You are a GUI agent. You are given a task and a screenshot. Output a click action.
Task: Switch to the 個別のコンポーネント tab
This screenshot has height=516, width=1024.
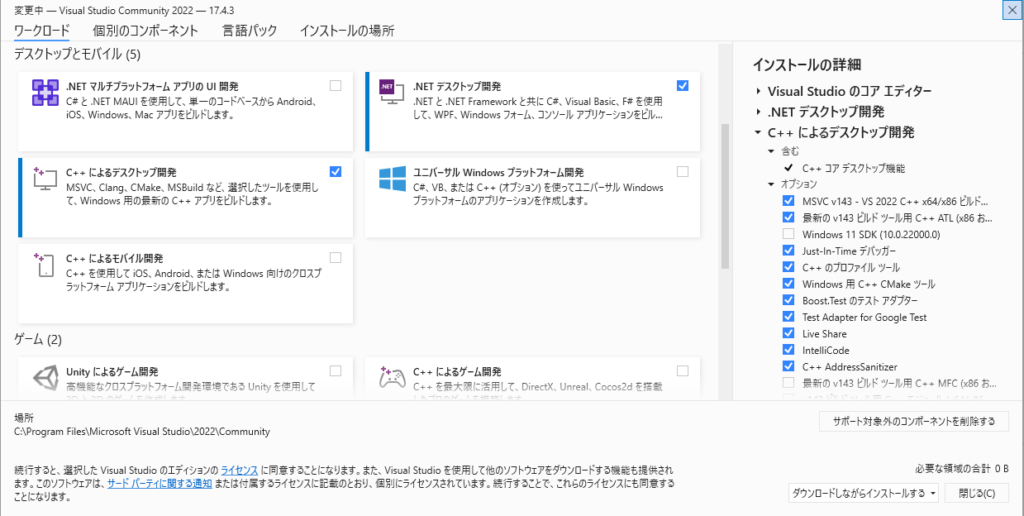tap(146, 31)
